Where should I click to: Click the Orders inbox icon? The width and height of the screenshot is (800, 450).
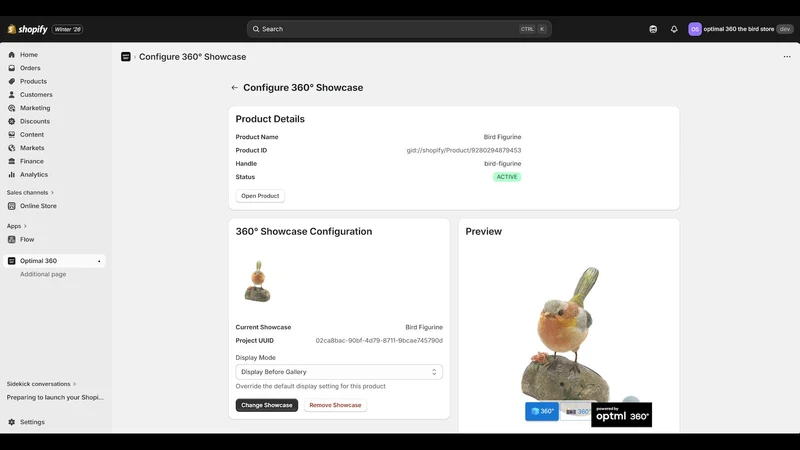pyautogui.click(x=12, y=68)
